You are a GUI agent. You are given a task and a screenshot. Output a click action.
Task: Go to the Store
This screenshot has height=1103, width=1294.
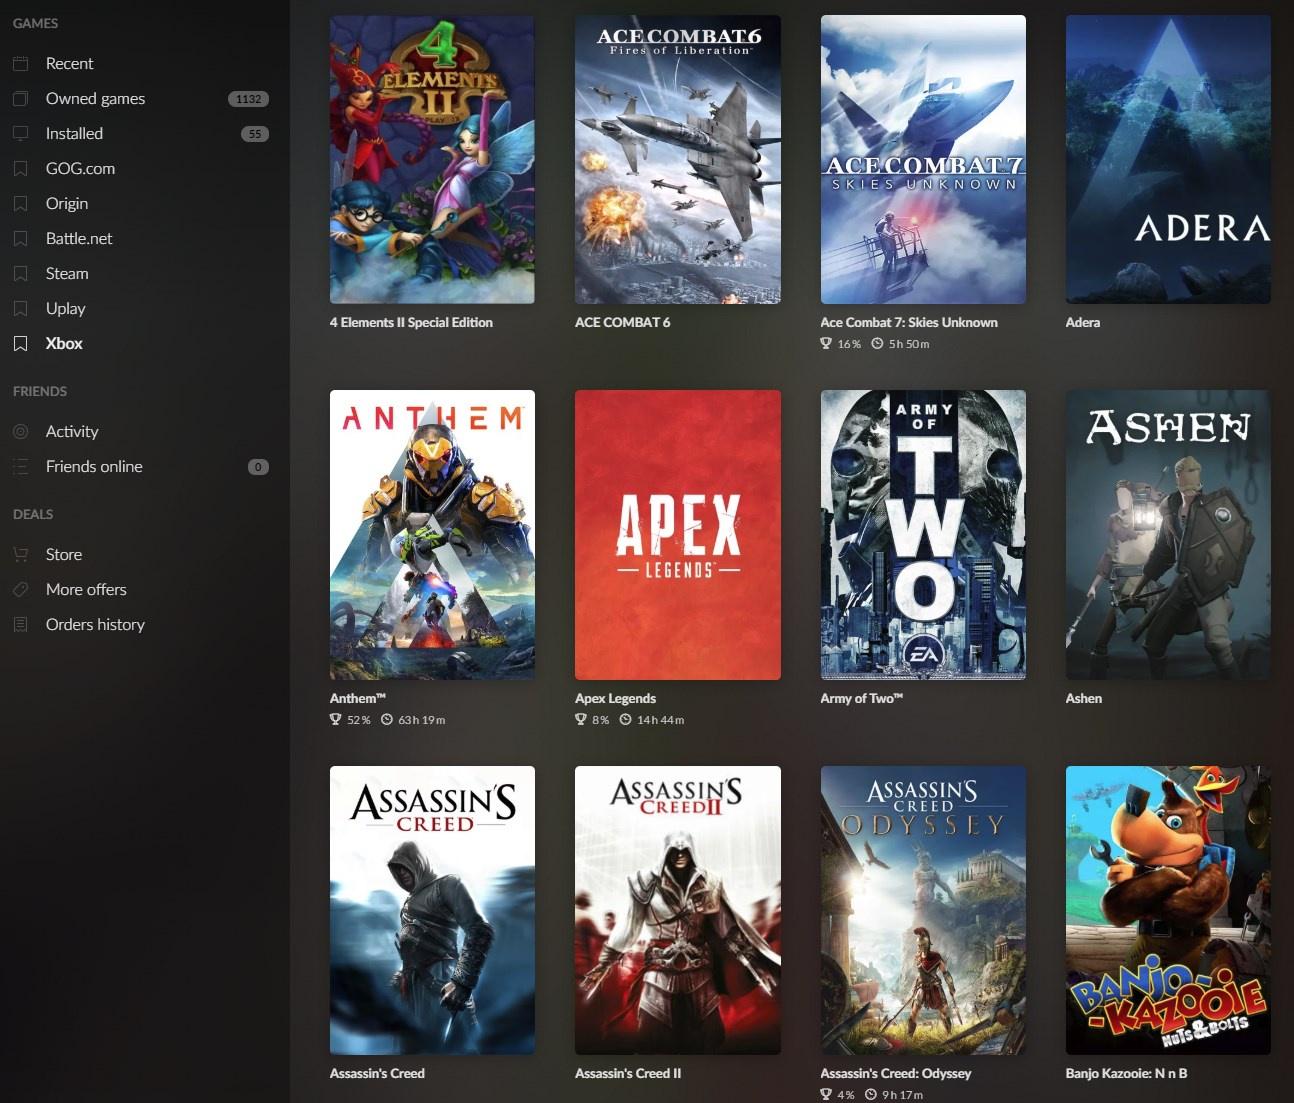point(64,555)
